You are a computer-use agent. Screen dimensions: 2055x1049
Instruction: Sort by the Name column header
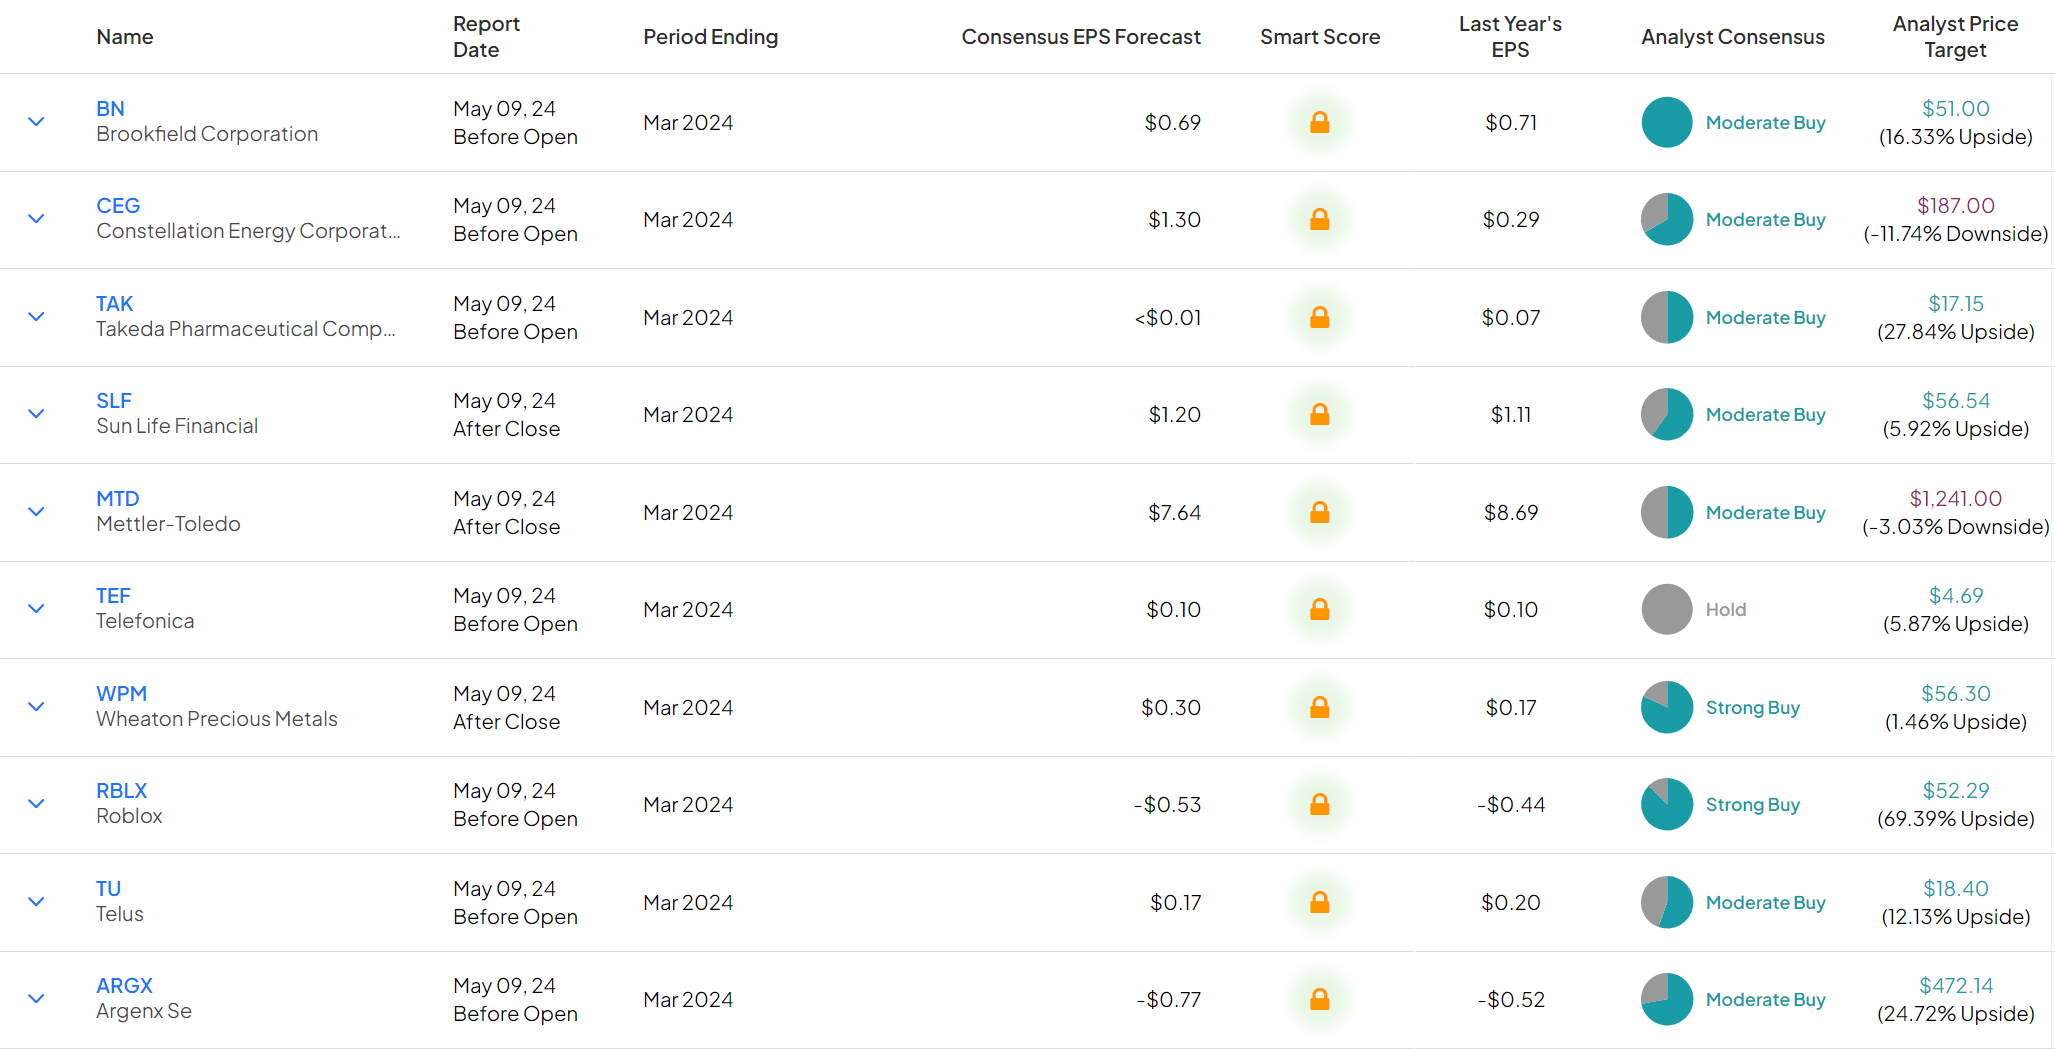(125, 37)
